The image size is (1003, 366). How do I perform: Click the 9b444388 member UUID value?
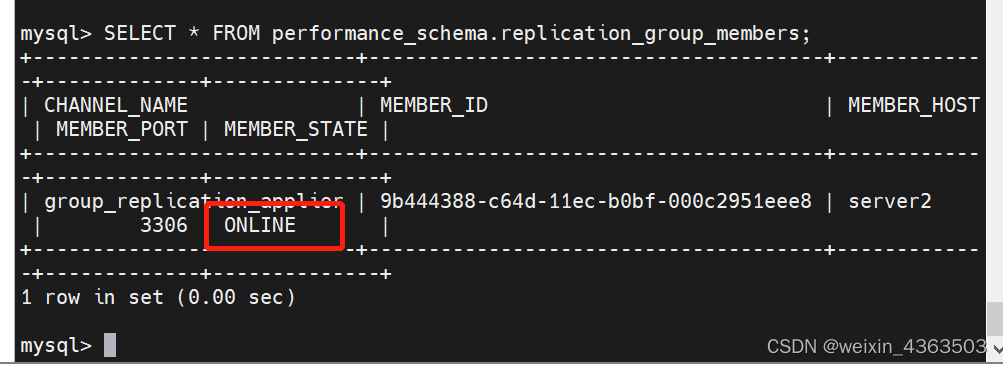(x=596, y=202)
